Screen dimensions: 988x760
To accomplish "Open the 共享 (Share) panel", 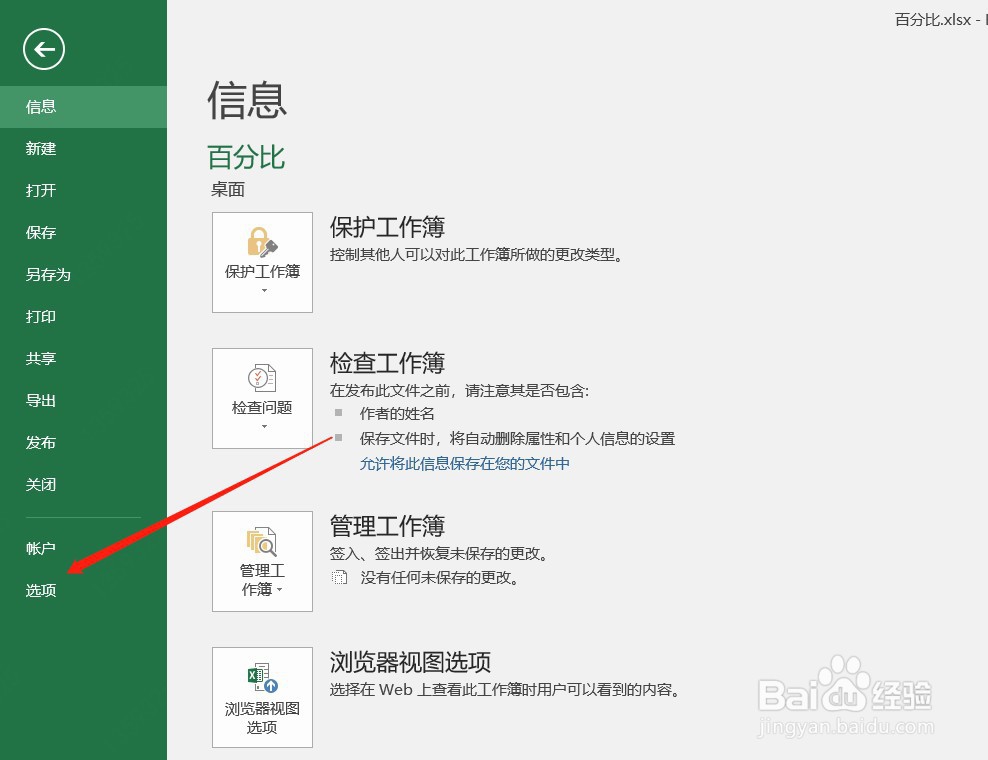I will click(x=40, y=359).
